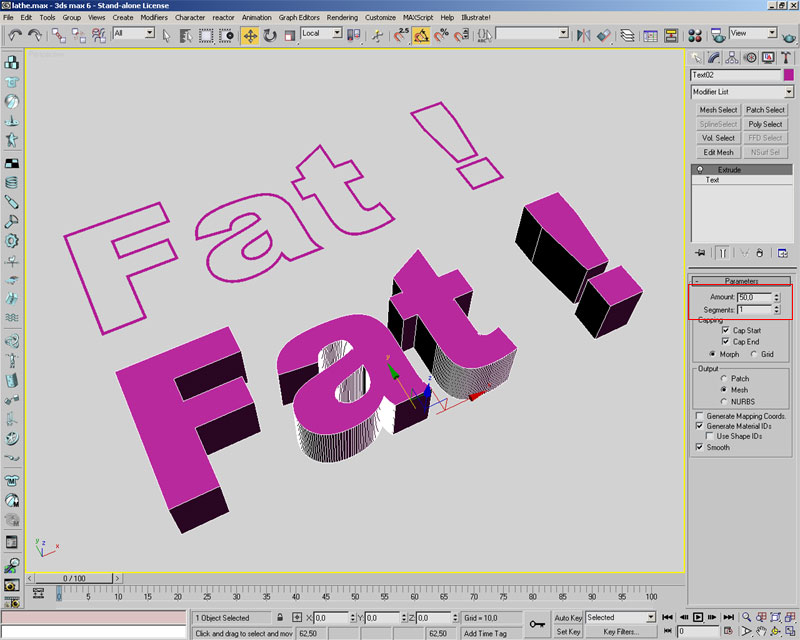Screen dimensions: 800x640
Task: Open the Rendering menu
Action: [342, 17]
